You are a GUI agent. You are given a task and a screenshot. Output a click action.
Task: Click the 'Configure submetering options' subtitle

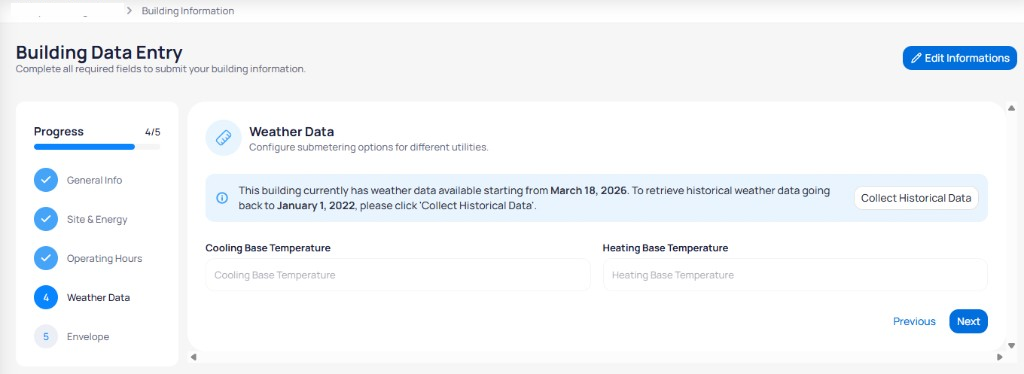[x=368, y=148]
